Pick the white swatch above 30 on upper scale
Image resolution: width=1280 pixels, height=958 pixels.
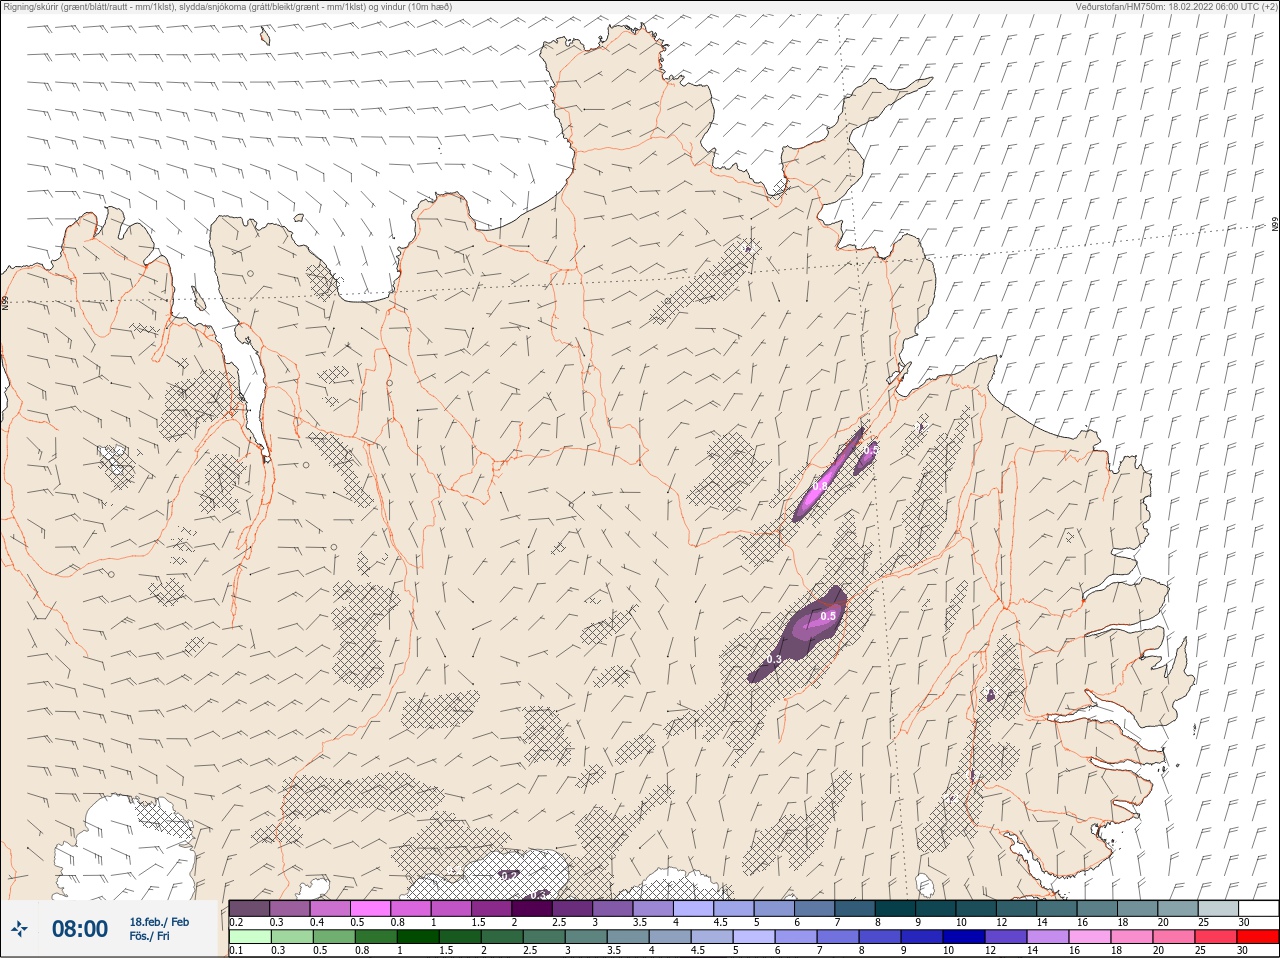click(x=1258, y=908)
